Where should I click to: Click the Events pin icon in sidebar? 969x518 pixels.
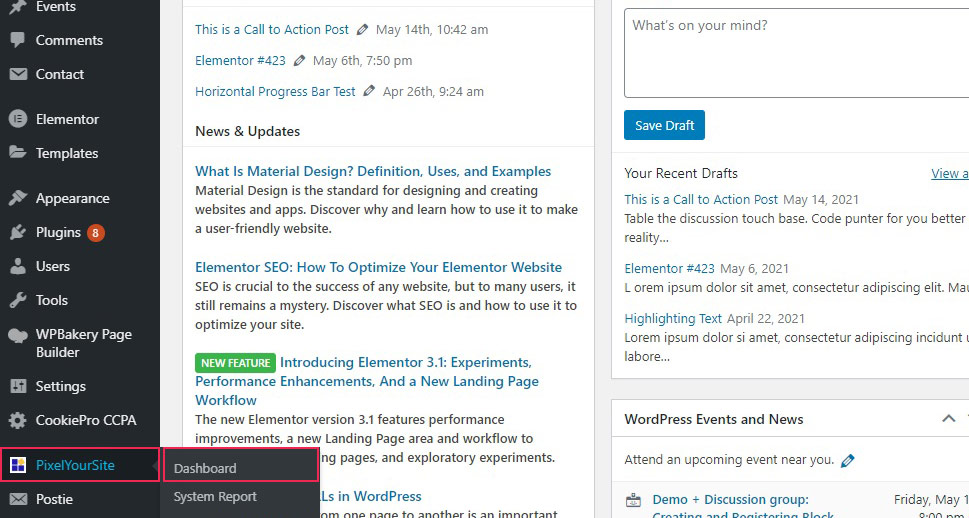click(x=18, y=7)
